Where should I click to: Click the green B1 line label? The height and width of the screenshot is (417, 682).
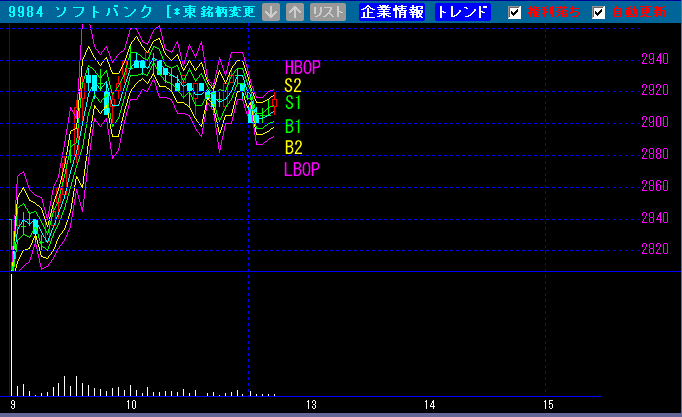click(292, 127)
